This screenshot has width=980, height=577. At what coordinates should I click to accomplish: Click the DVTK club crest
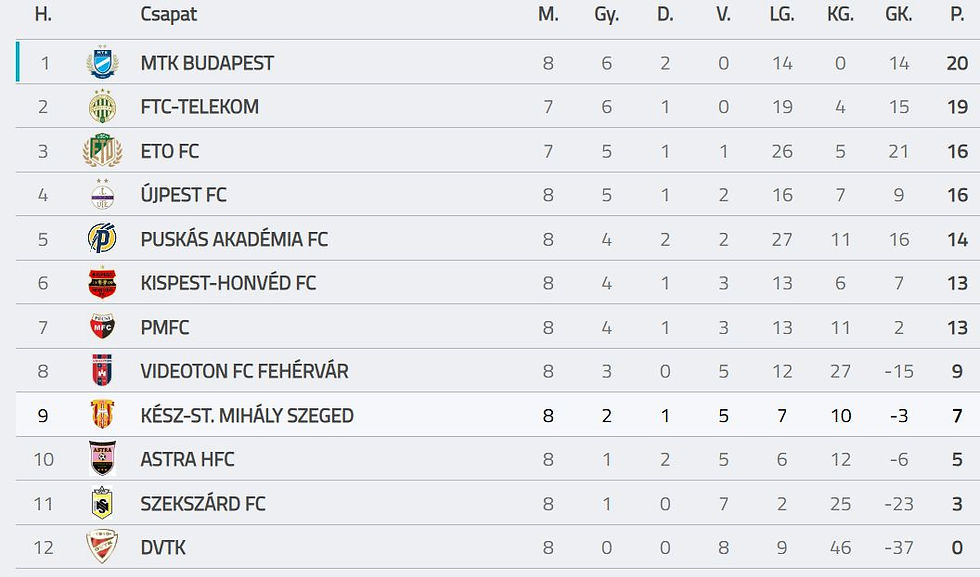102,546
